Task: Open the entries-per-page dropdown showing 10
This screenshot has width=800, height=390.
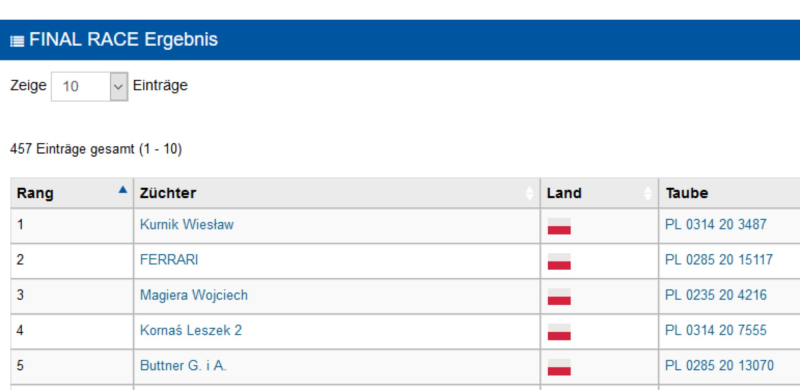Action: (89, 86)
